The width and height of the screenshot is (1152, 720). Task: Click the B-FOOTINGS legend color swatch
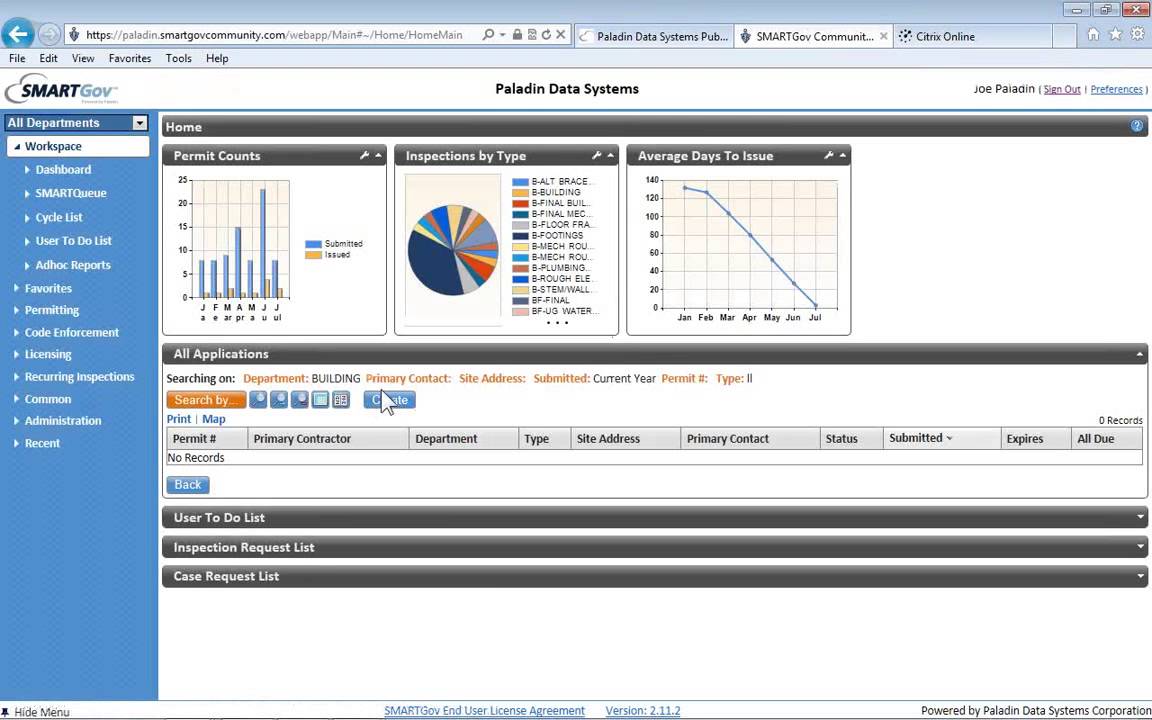coord(521,236)
